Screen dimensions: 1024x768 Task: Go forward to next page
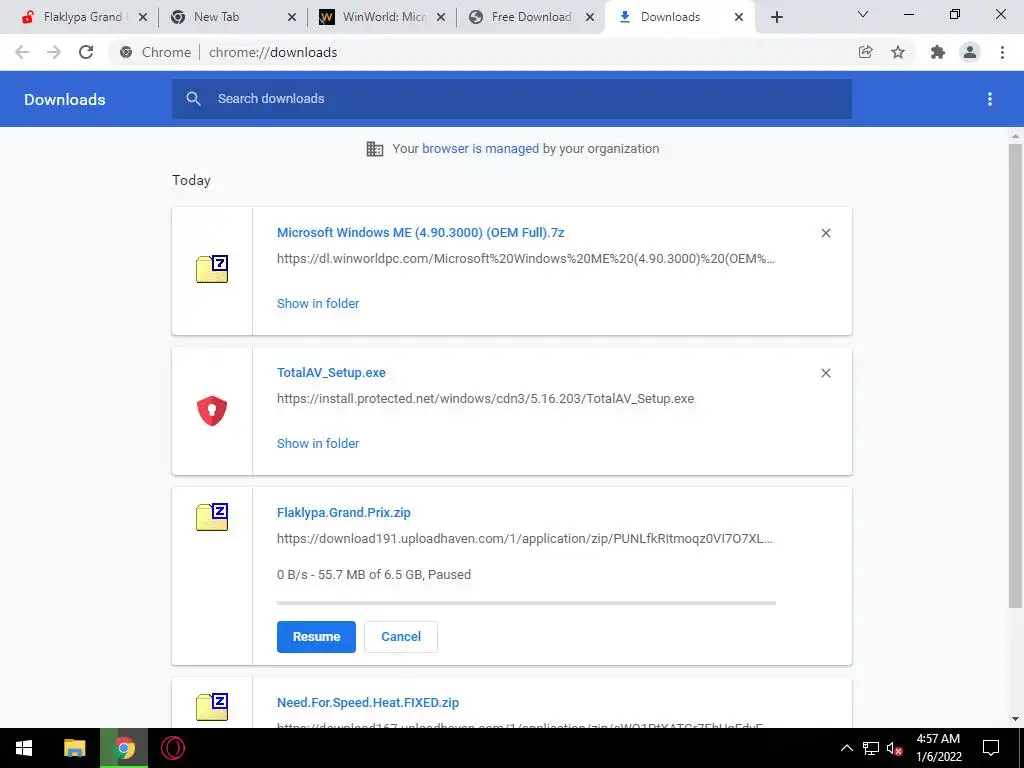54,52
